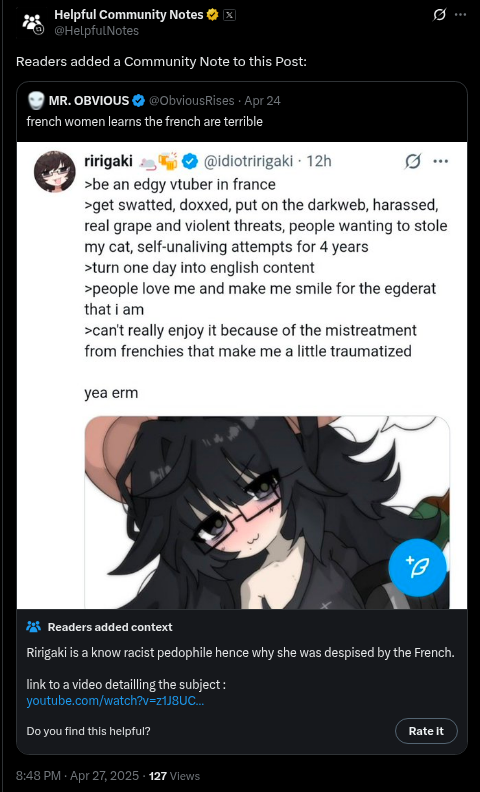Open ririgaki's profile picture
480x792 pixels.
point(55,171)
